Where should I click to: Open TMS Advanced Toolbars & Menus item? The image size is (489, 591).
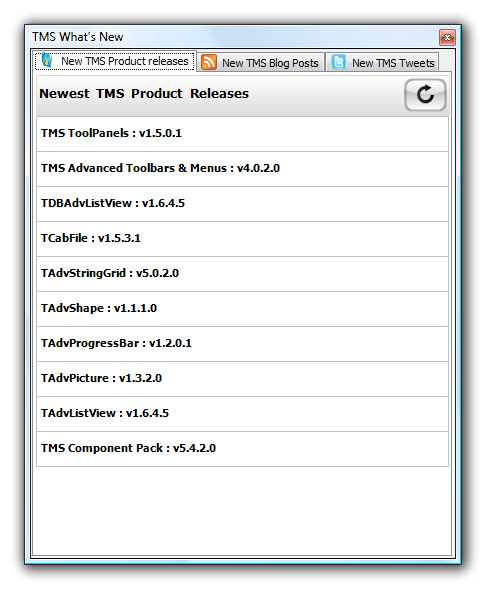(242, 169)
